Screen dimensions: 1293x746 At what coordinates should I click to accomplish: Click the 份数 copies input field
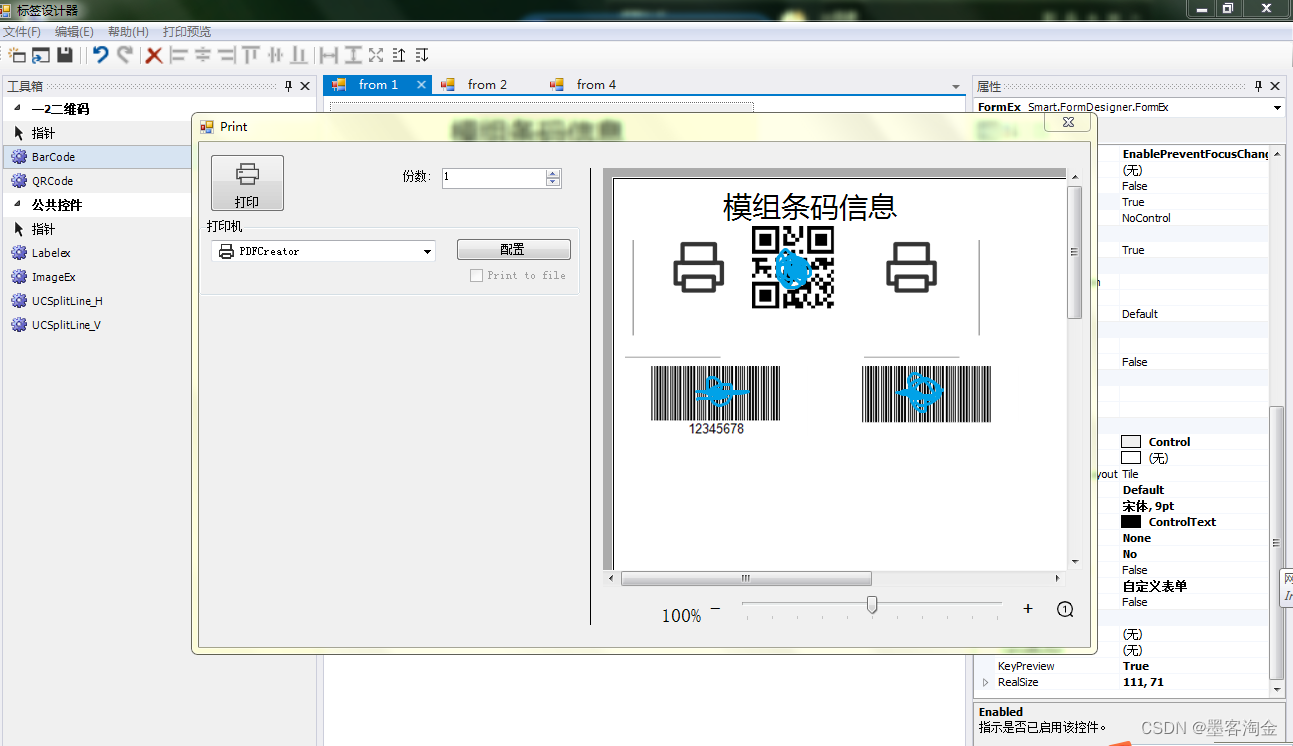[x=494, y=178]
